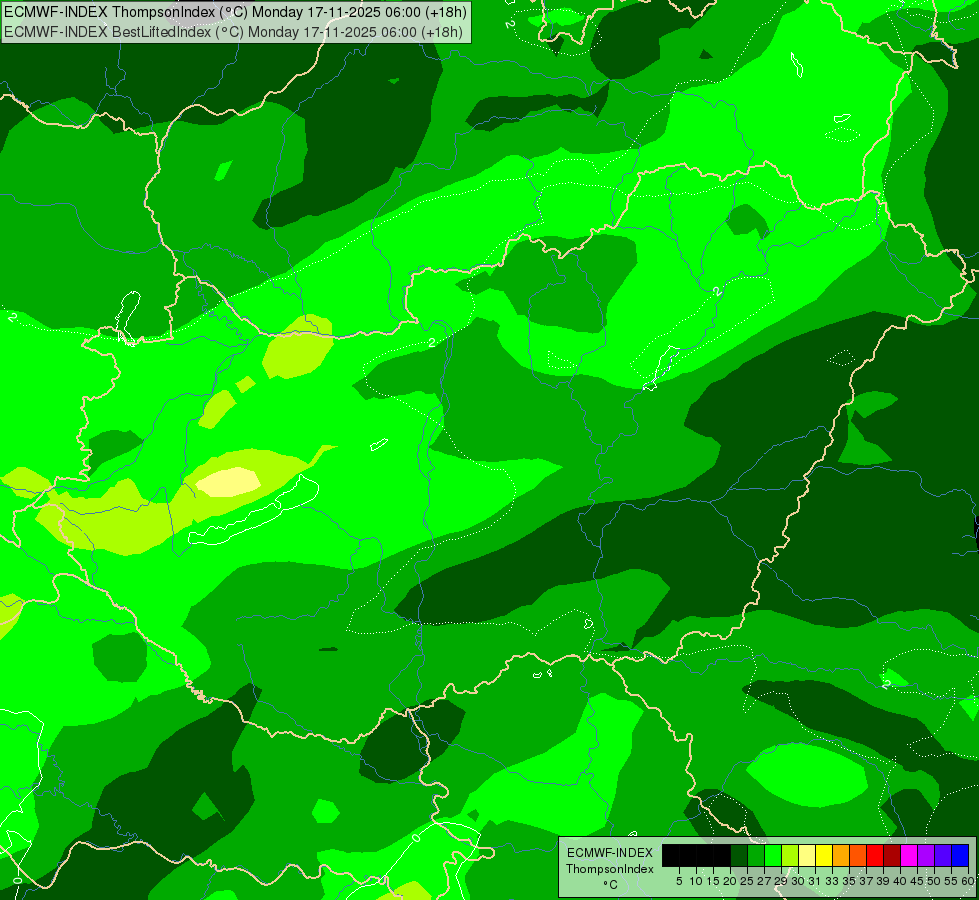Click the medium green 25–27 legend swatch
The image size is (979, 900).
(756, 855)
